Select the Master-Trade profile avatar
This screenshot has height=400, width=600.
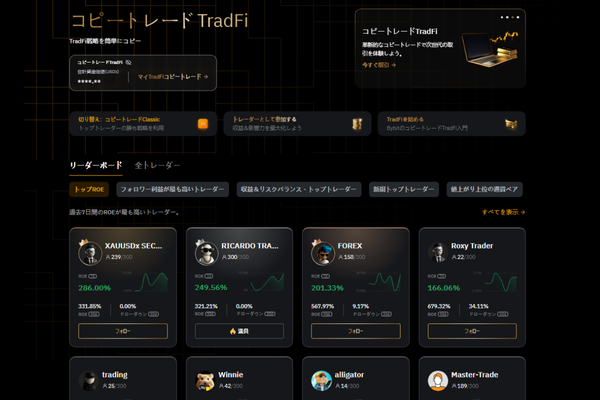[437, 380]
